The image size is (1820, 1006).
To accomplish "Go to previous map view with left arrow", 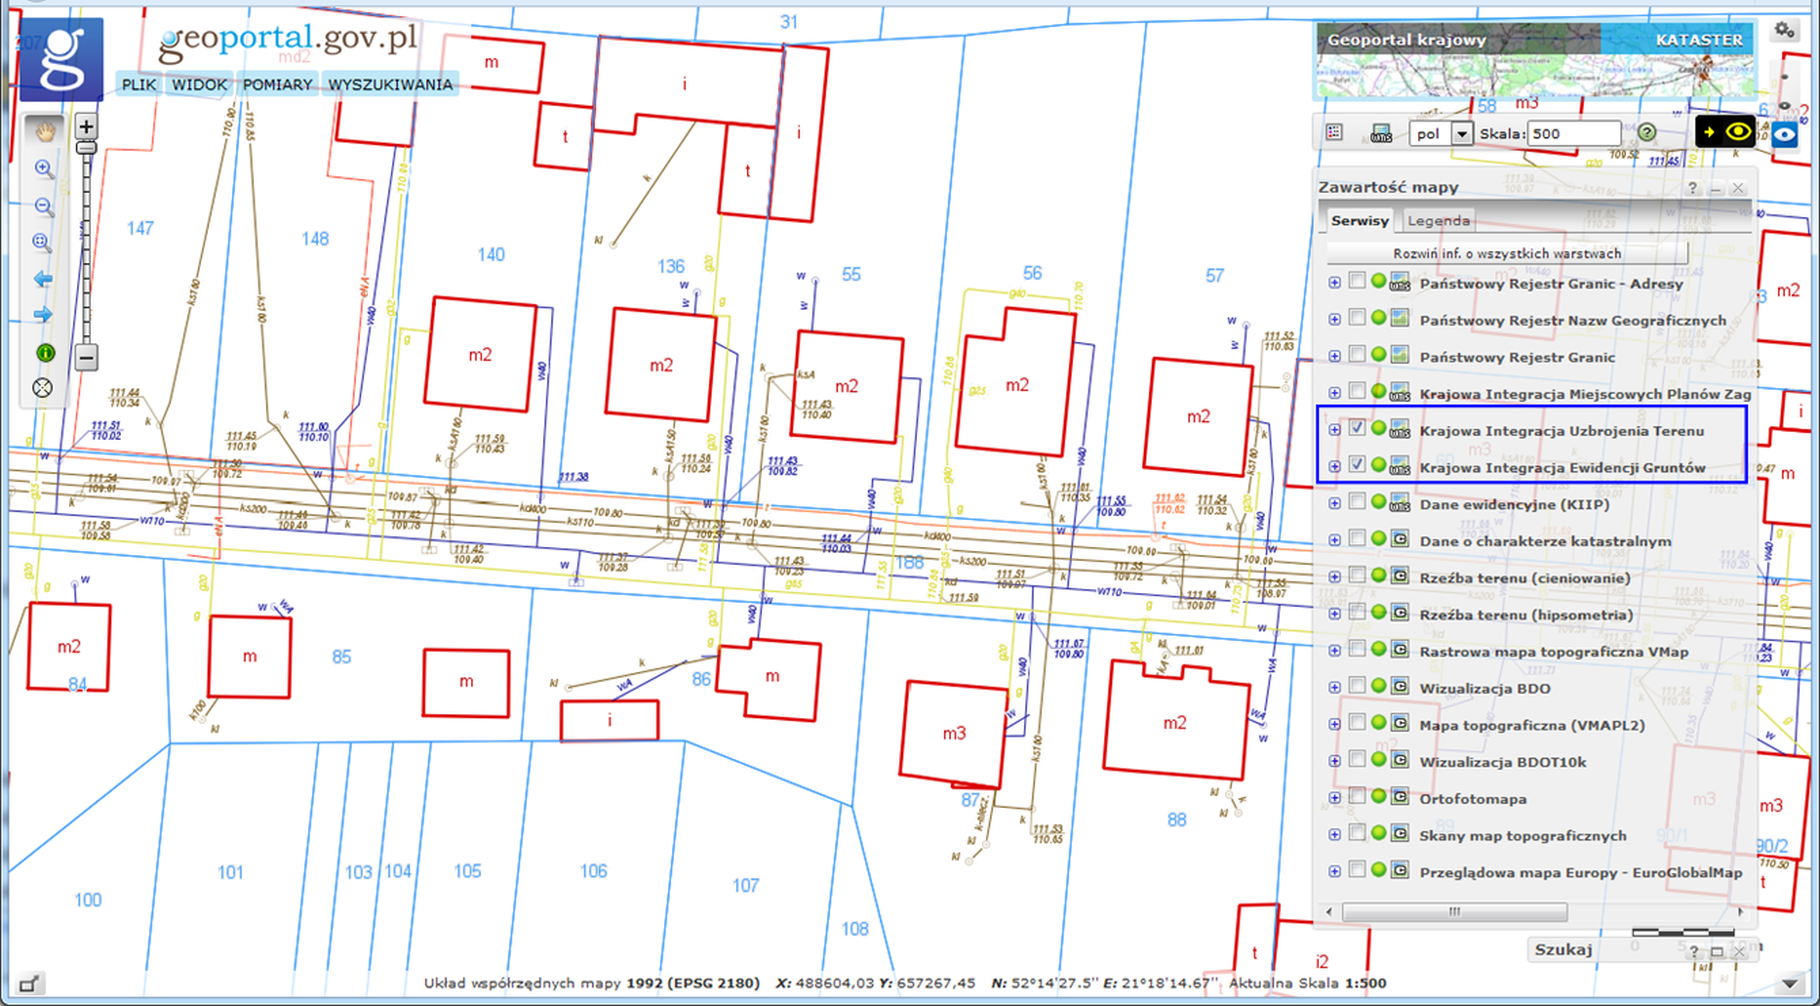I will click(x=43, y=279).
